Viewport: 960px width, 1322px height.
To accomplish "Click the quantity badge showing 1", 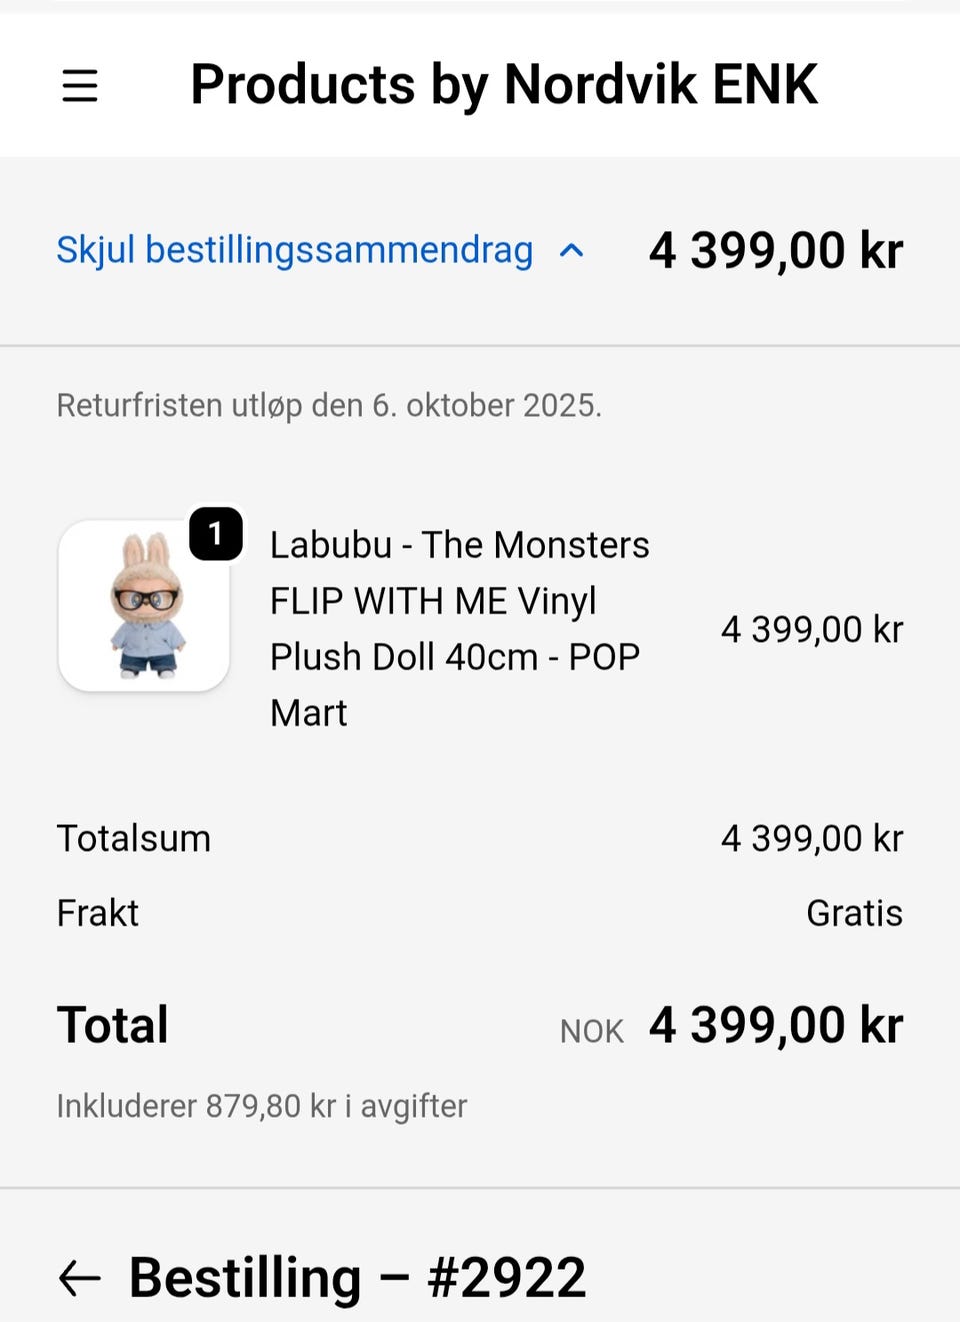I will pyautogui.click(x=216, y=534).
